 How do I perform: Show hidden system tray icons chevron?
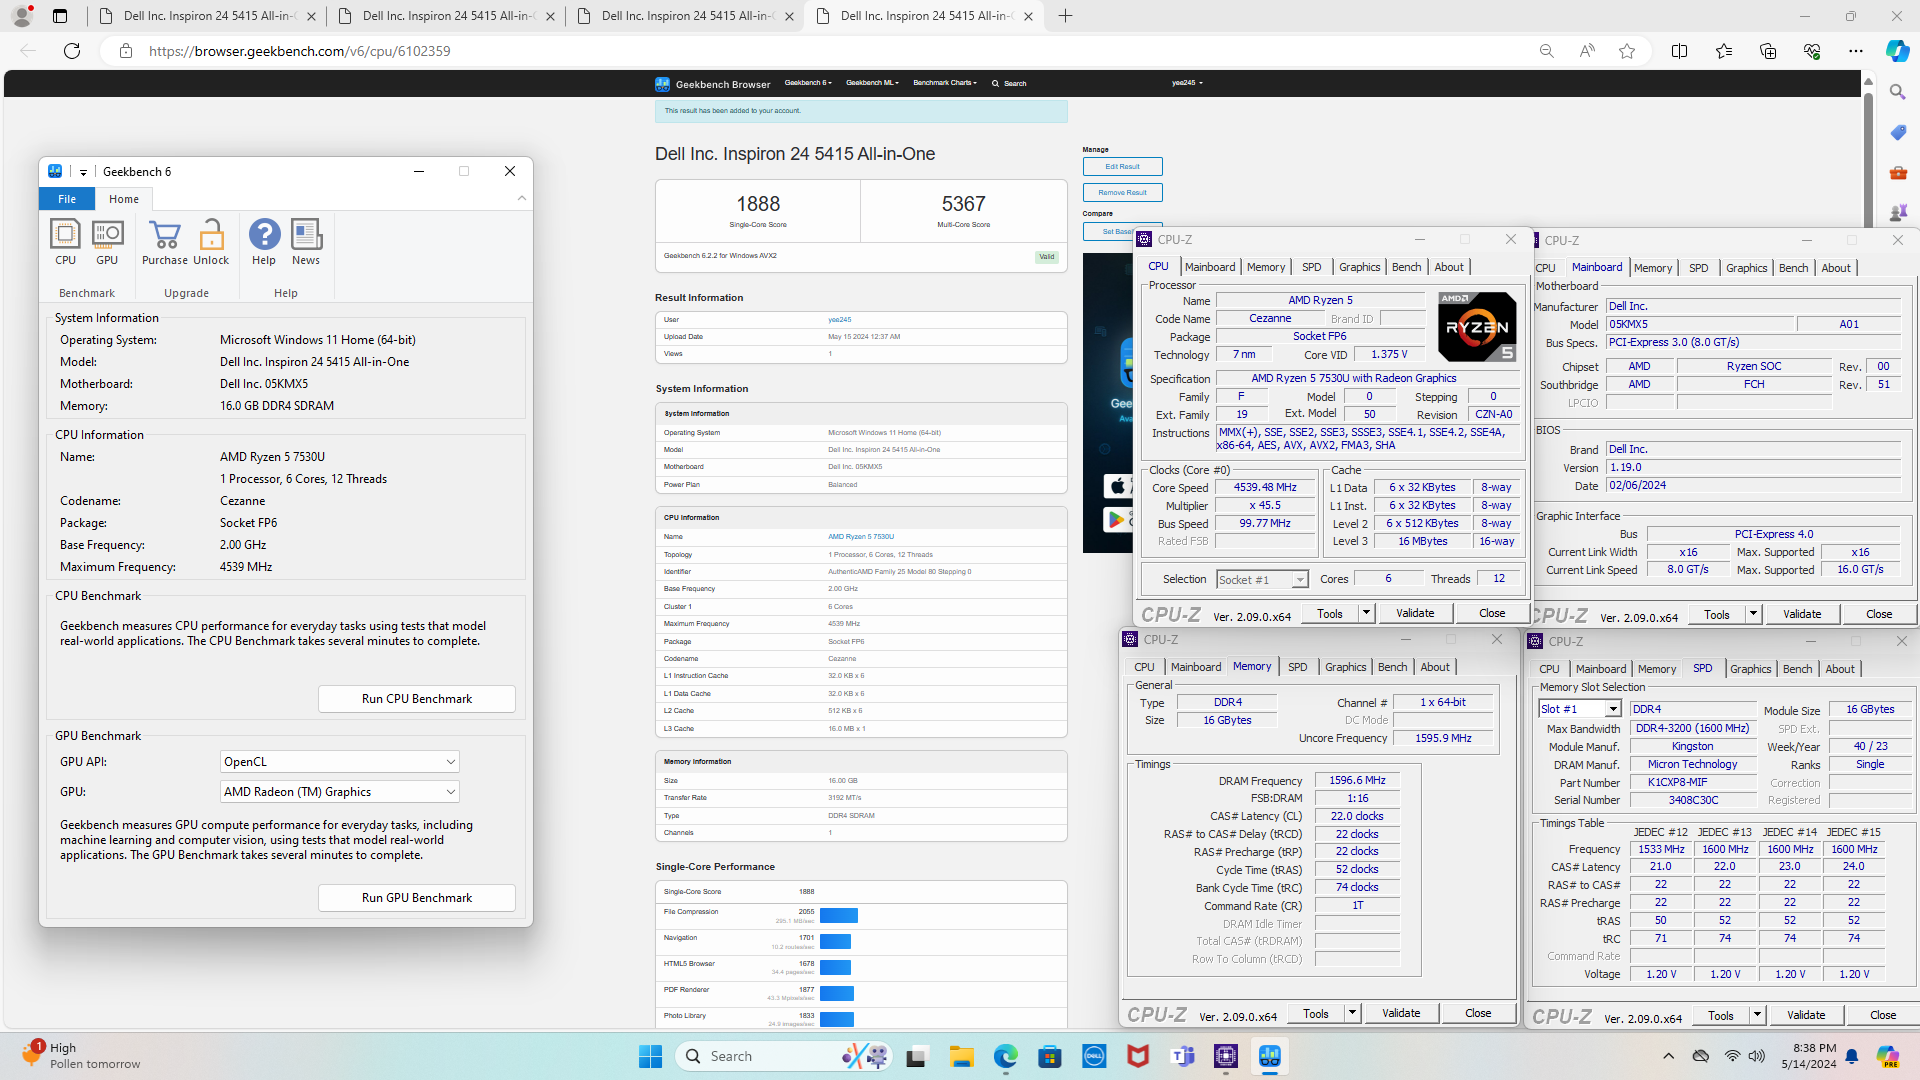(1668, 1056)
